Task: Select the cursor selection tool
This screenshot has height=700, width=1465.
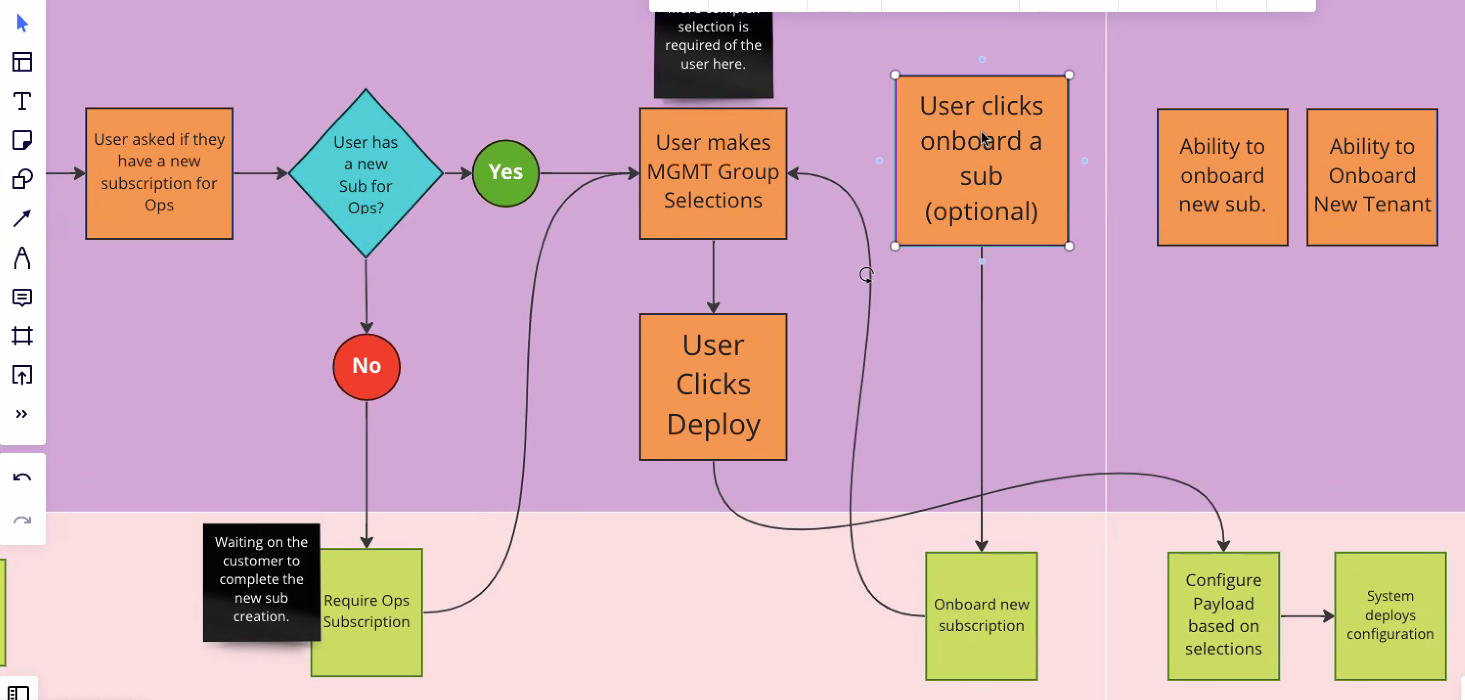Action: tap(22, 23)
